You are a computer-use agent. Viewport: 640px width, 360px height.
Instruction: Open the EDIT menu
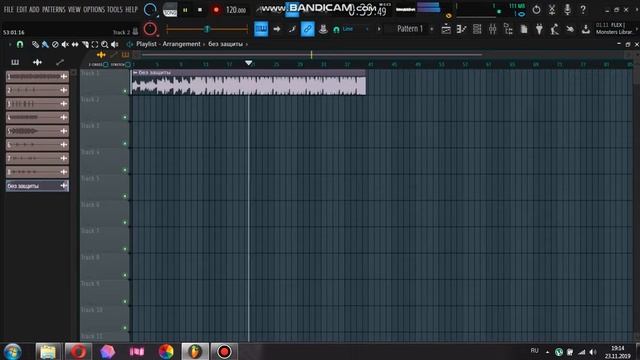coord(22,9)
